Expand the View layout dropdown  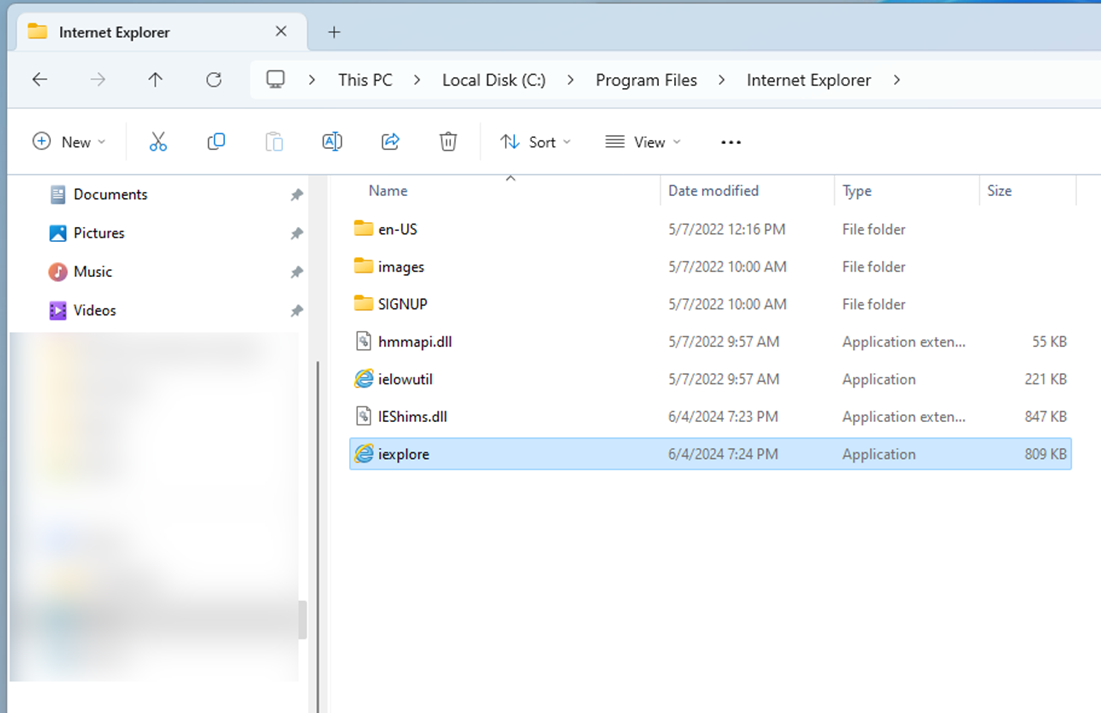click(x=643, y=142)
